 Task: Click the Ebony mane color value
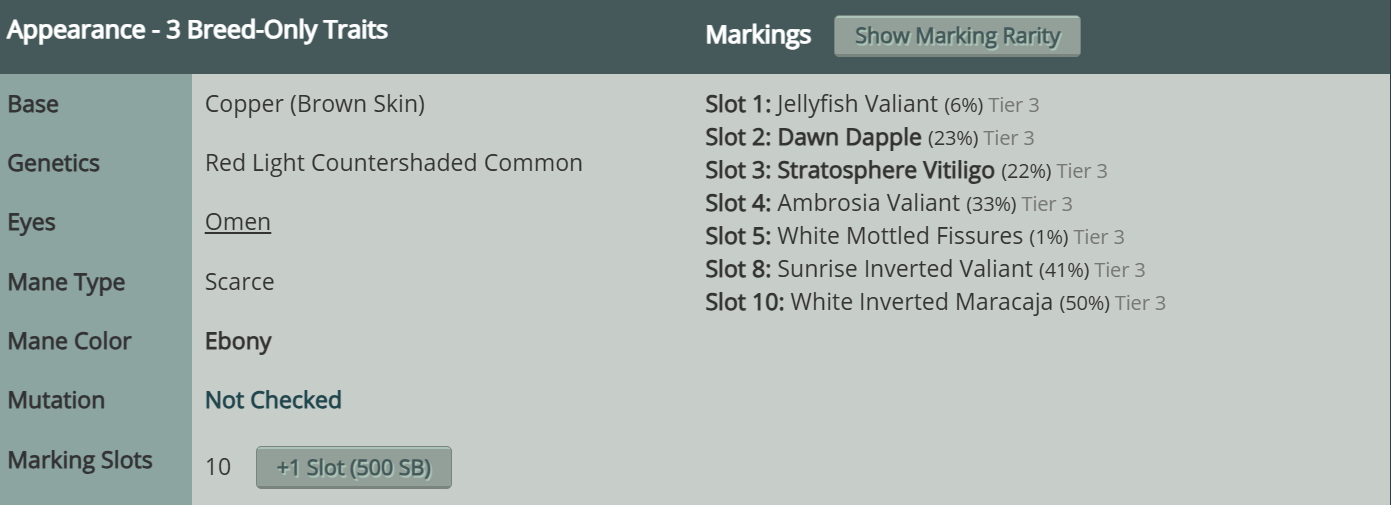coord(238,341)
